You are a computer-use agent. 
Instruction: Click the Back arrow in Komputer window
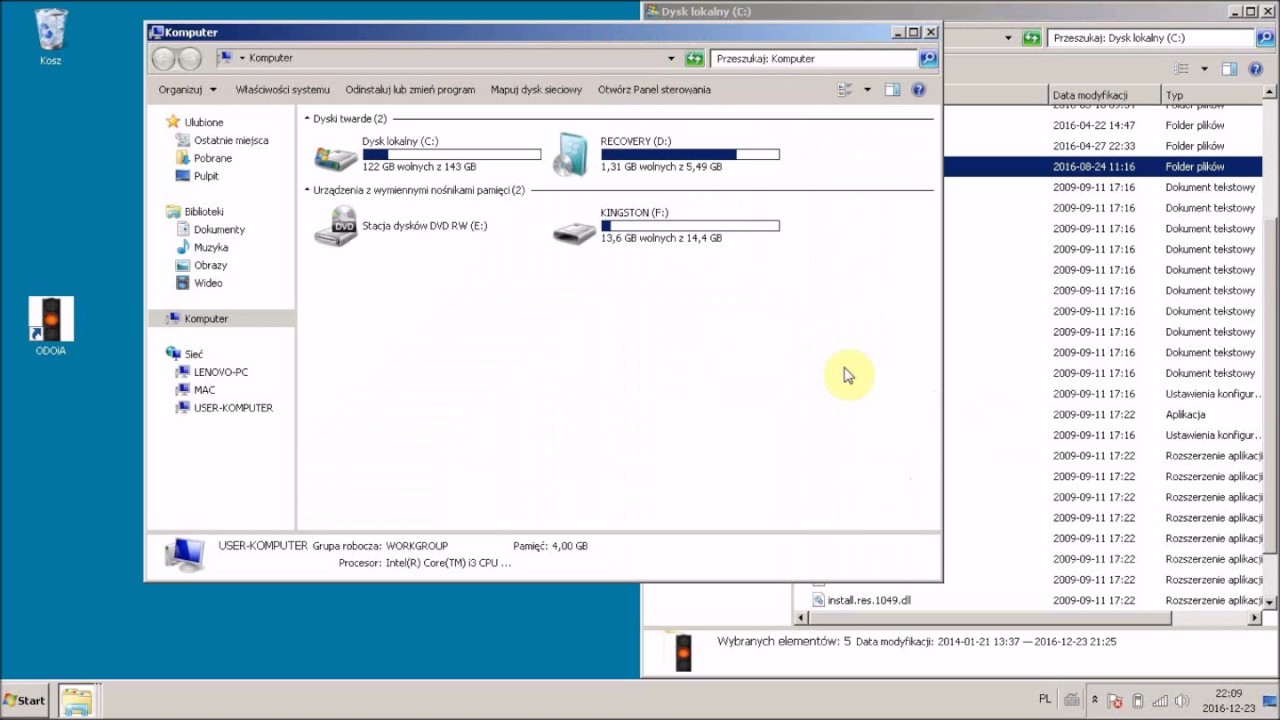coord(164,59)
